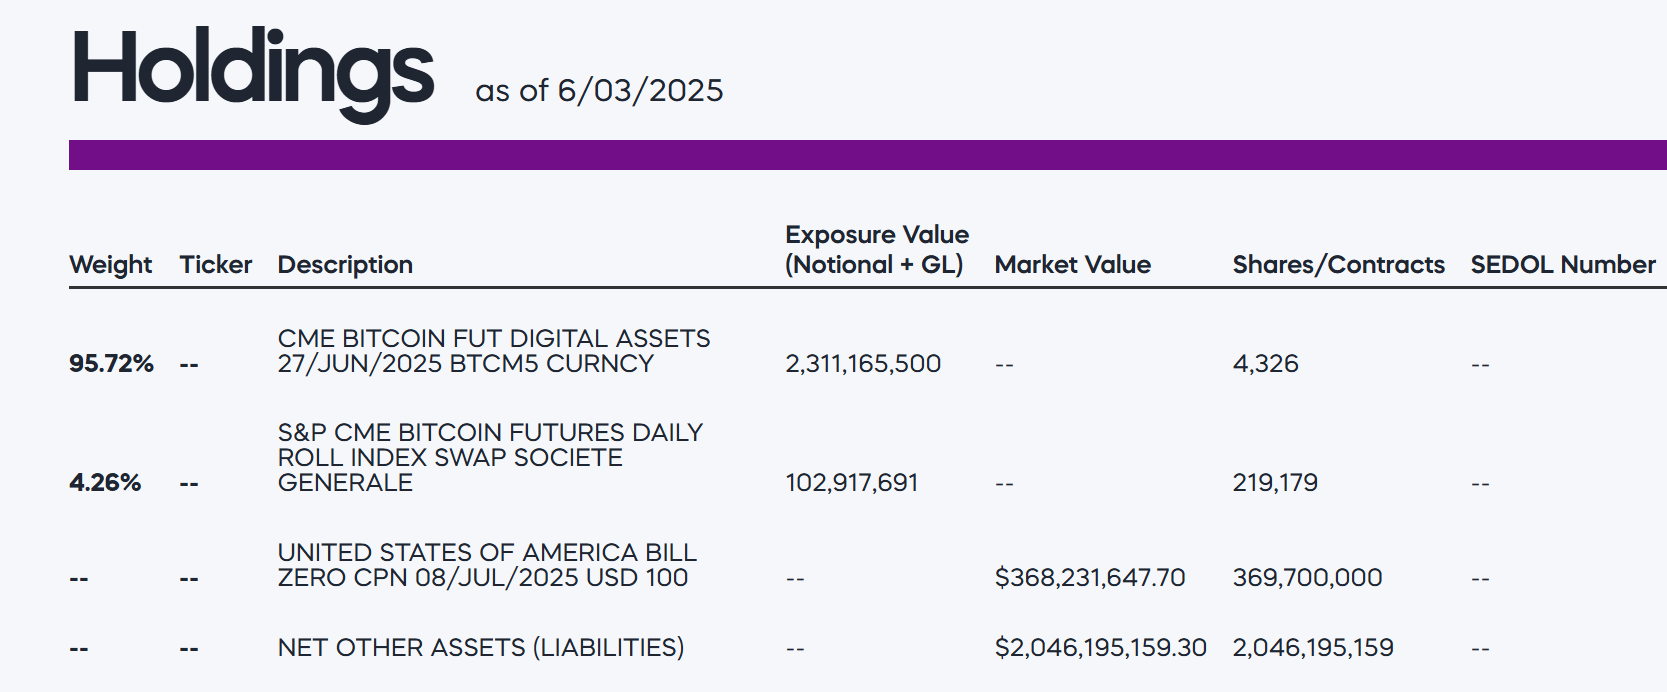The image size is (1667, 692).
Task: Open the United States of America Bill holding
Action: 487,565
